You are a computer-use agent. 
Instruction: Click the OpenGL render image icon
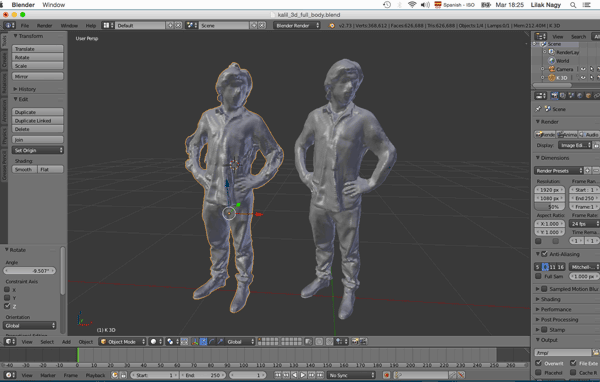[x=355, y=341]
